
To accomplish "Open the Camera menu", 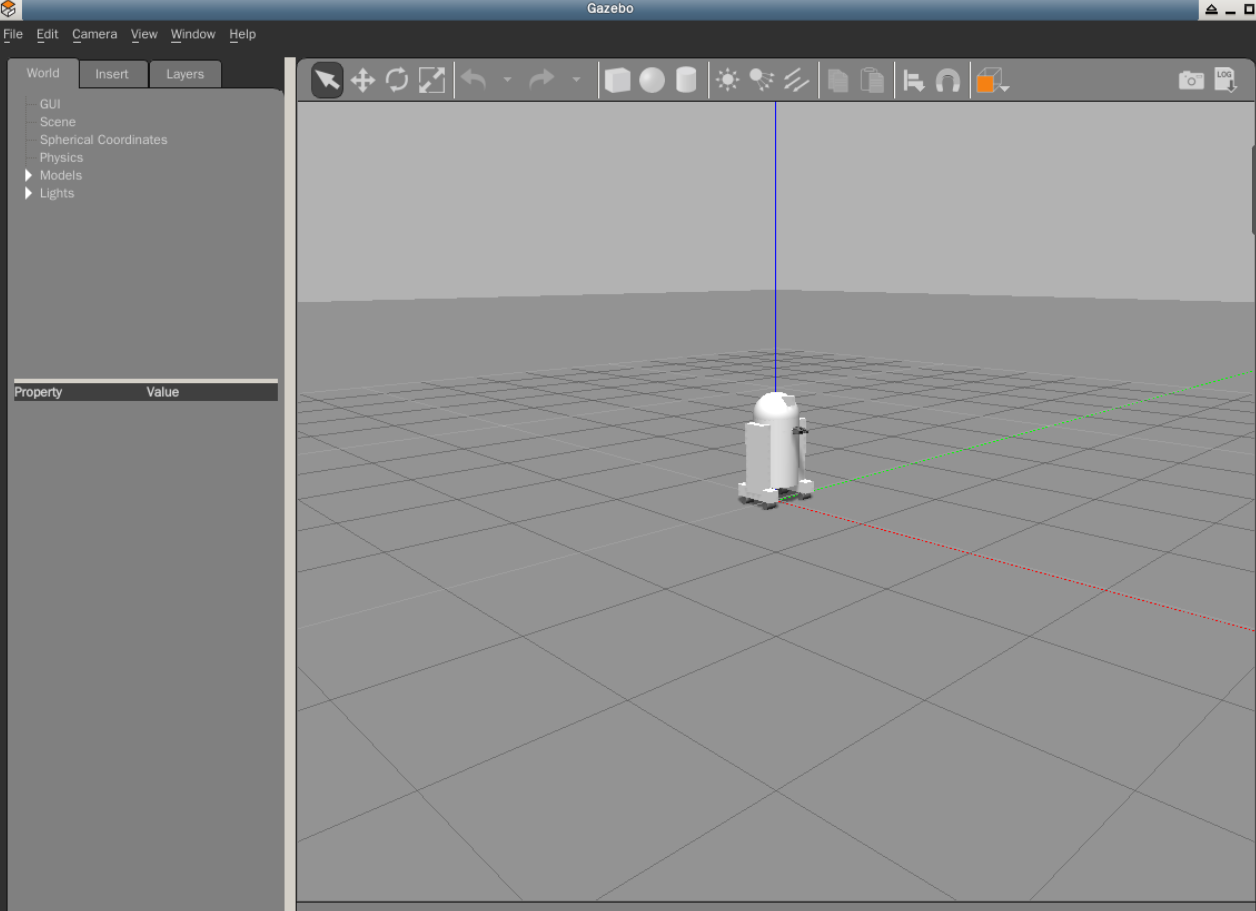I will click(94, 34).
